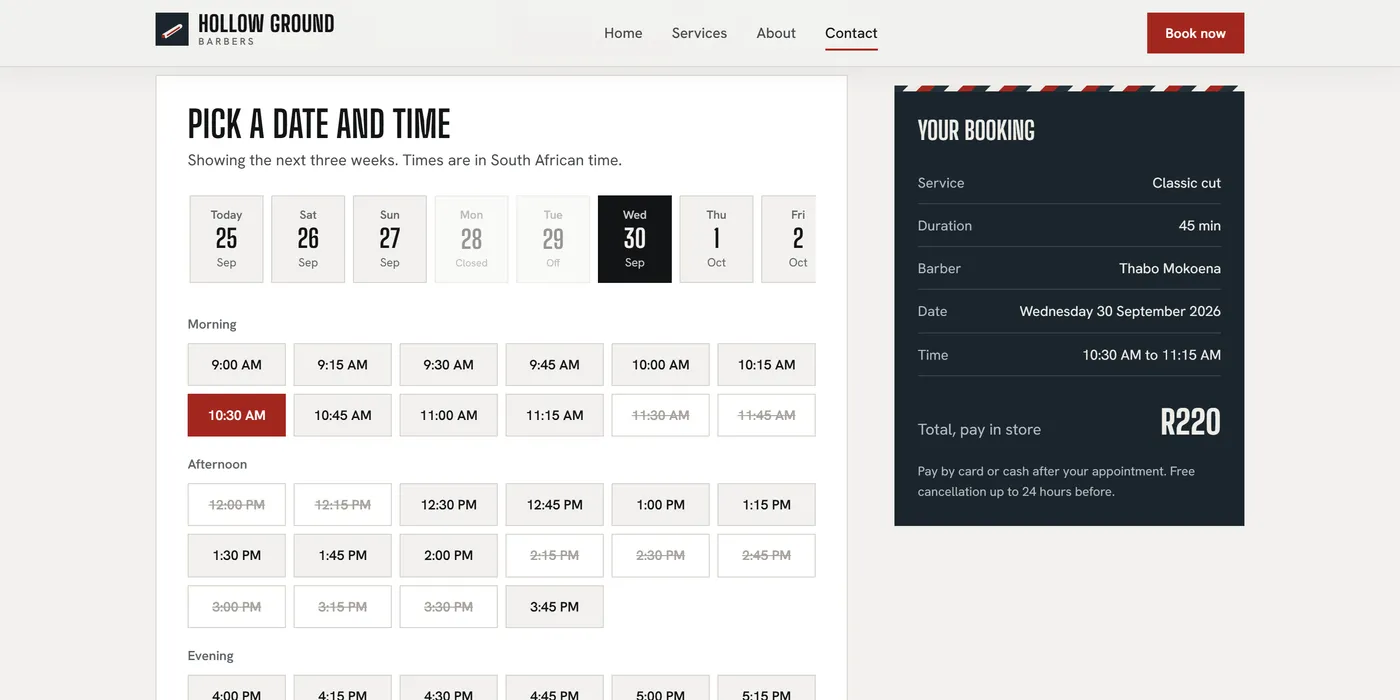Select the 3:45 PM time slot

(x=555, y=607)
